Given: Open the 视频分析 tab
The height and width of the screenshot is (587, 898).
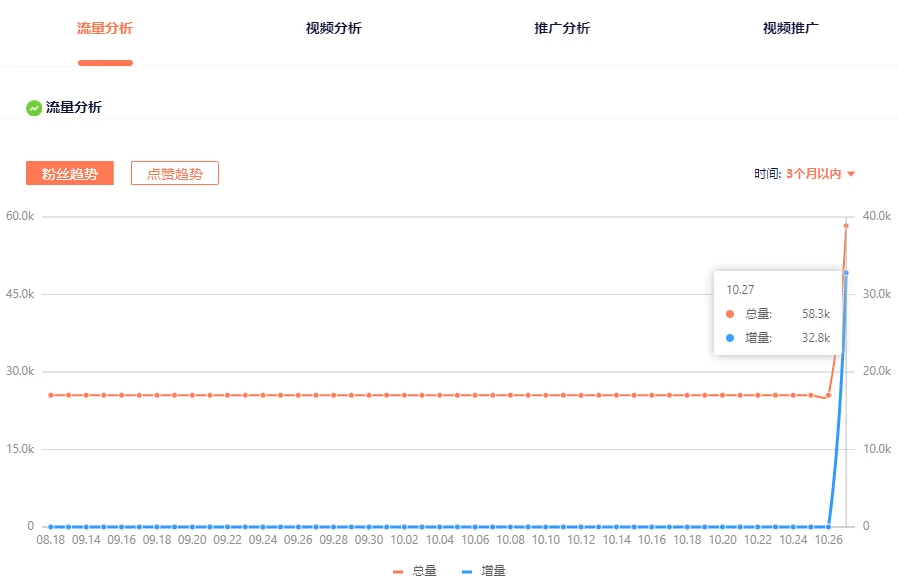Looking at the screenshot, I should coord(333,28).
